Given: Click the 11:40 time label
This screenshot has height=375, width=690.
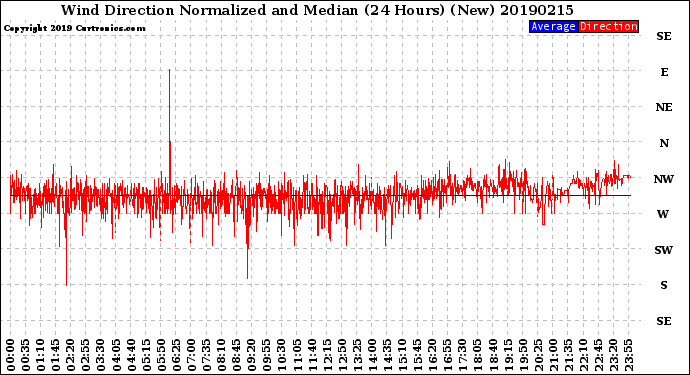Looking at the screenshot, I should point(312,355).
